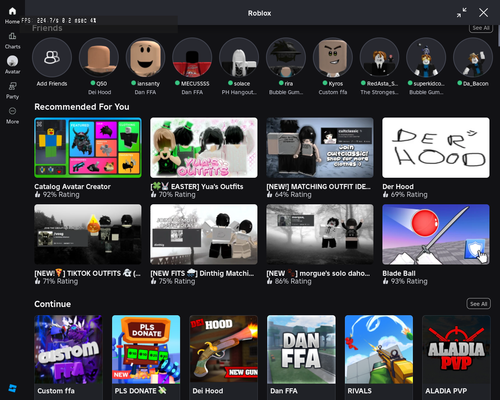Click See All for the Friends section
500x400 pixels.
coord(481,28)
